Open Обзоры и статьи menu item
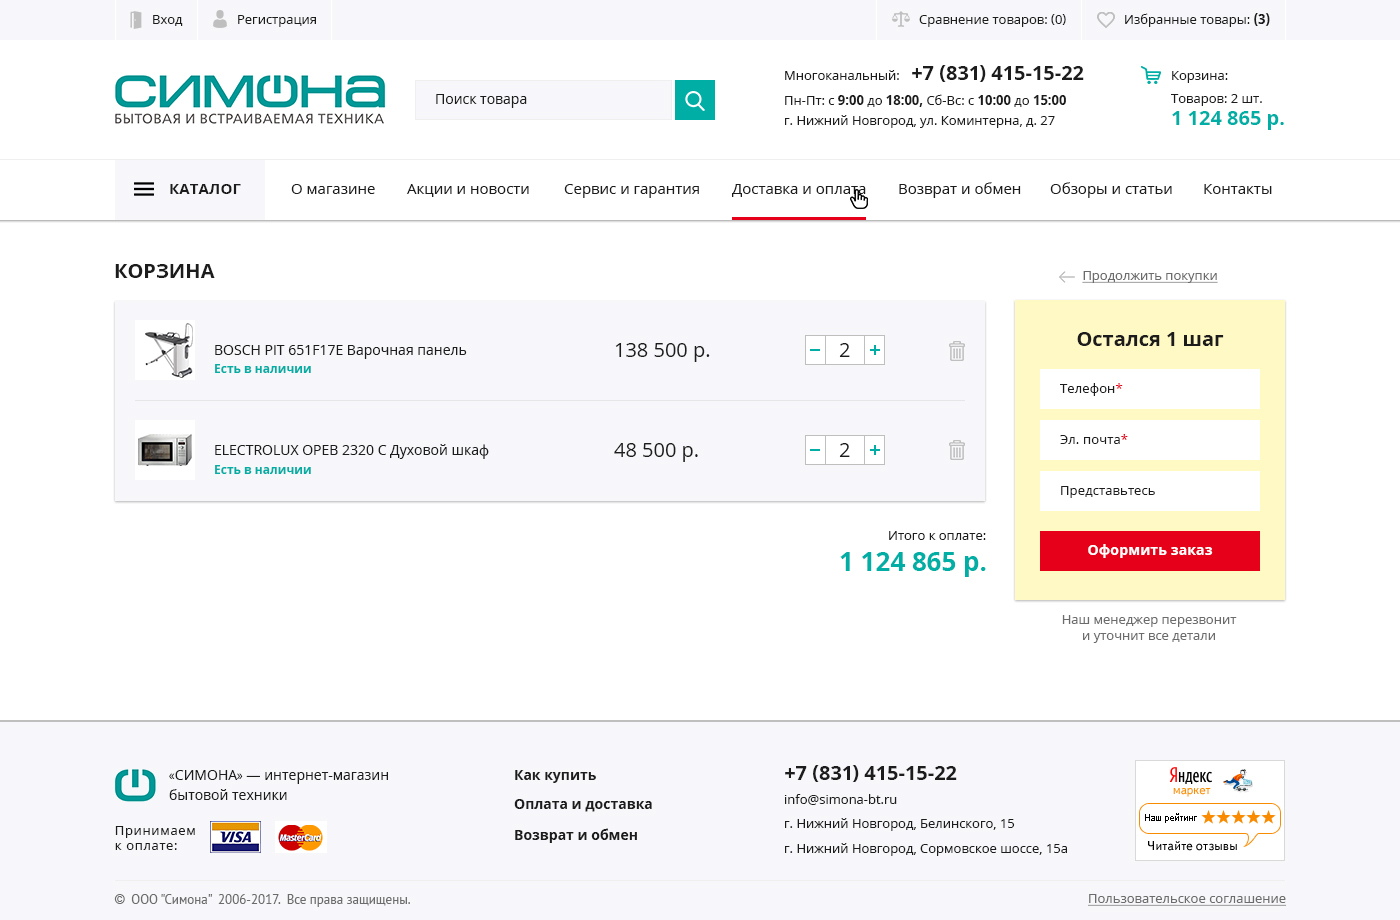Viewport: 1400px width, 920px height. tap(1111, 189)
